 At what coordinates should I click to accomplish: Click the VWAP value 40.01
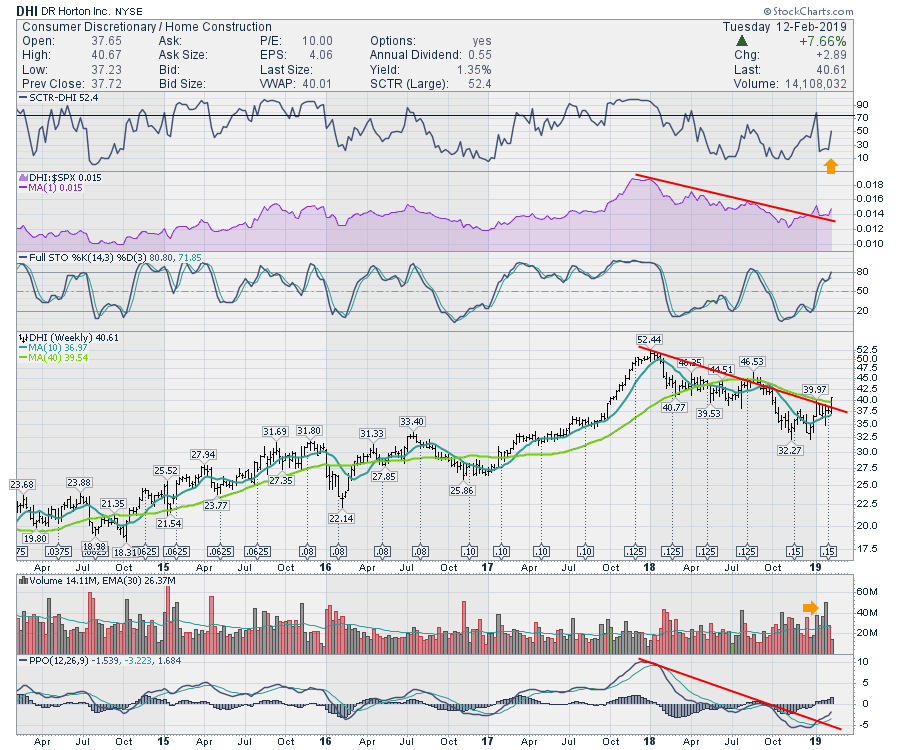tap(317, 84)
